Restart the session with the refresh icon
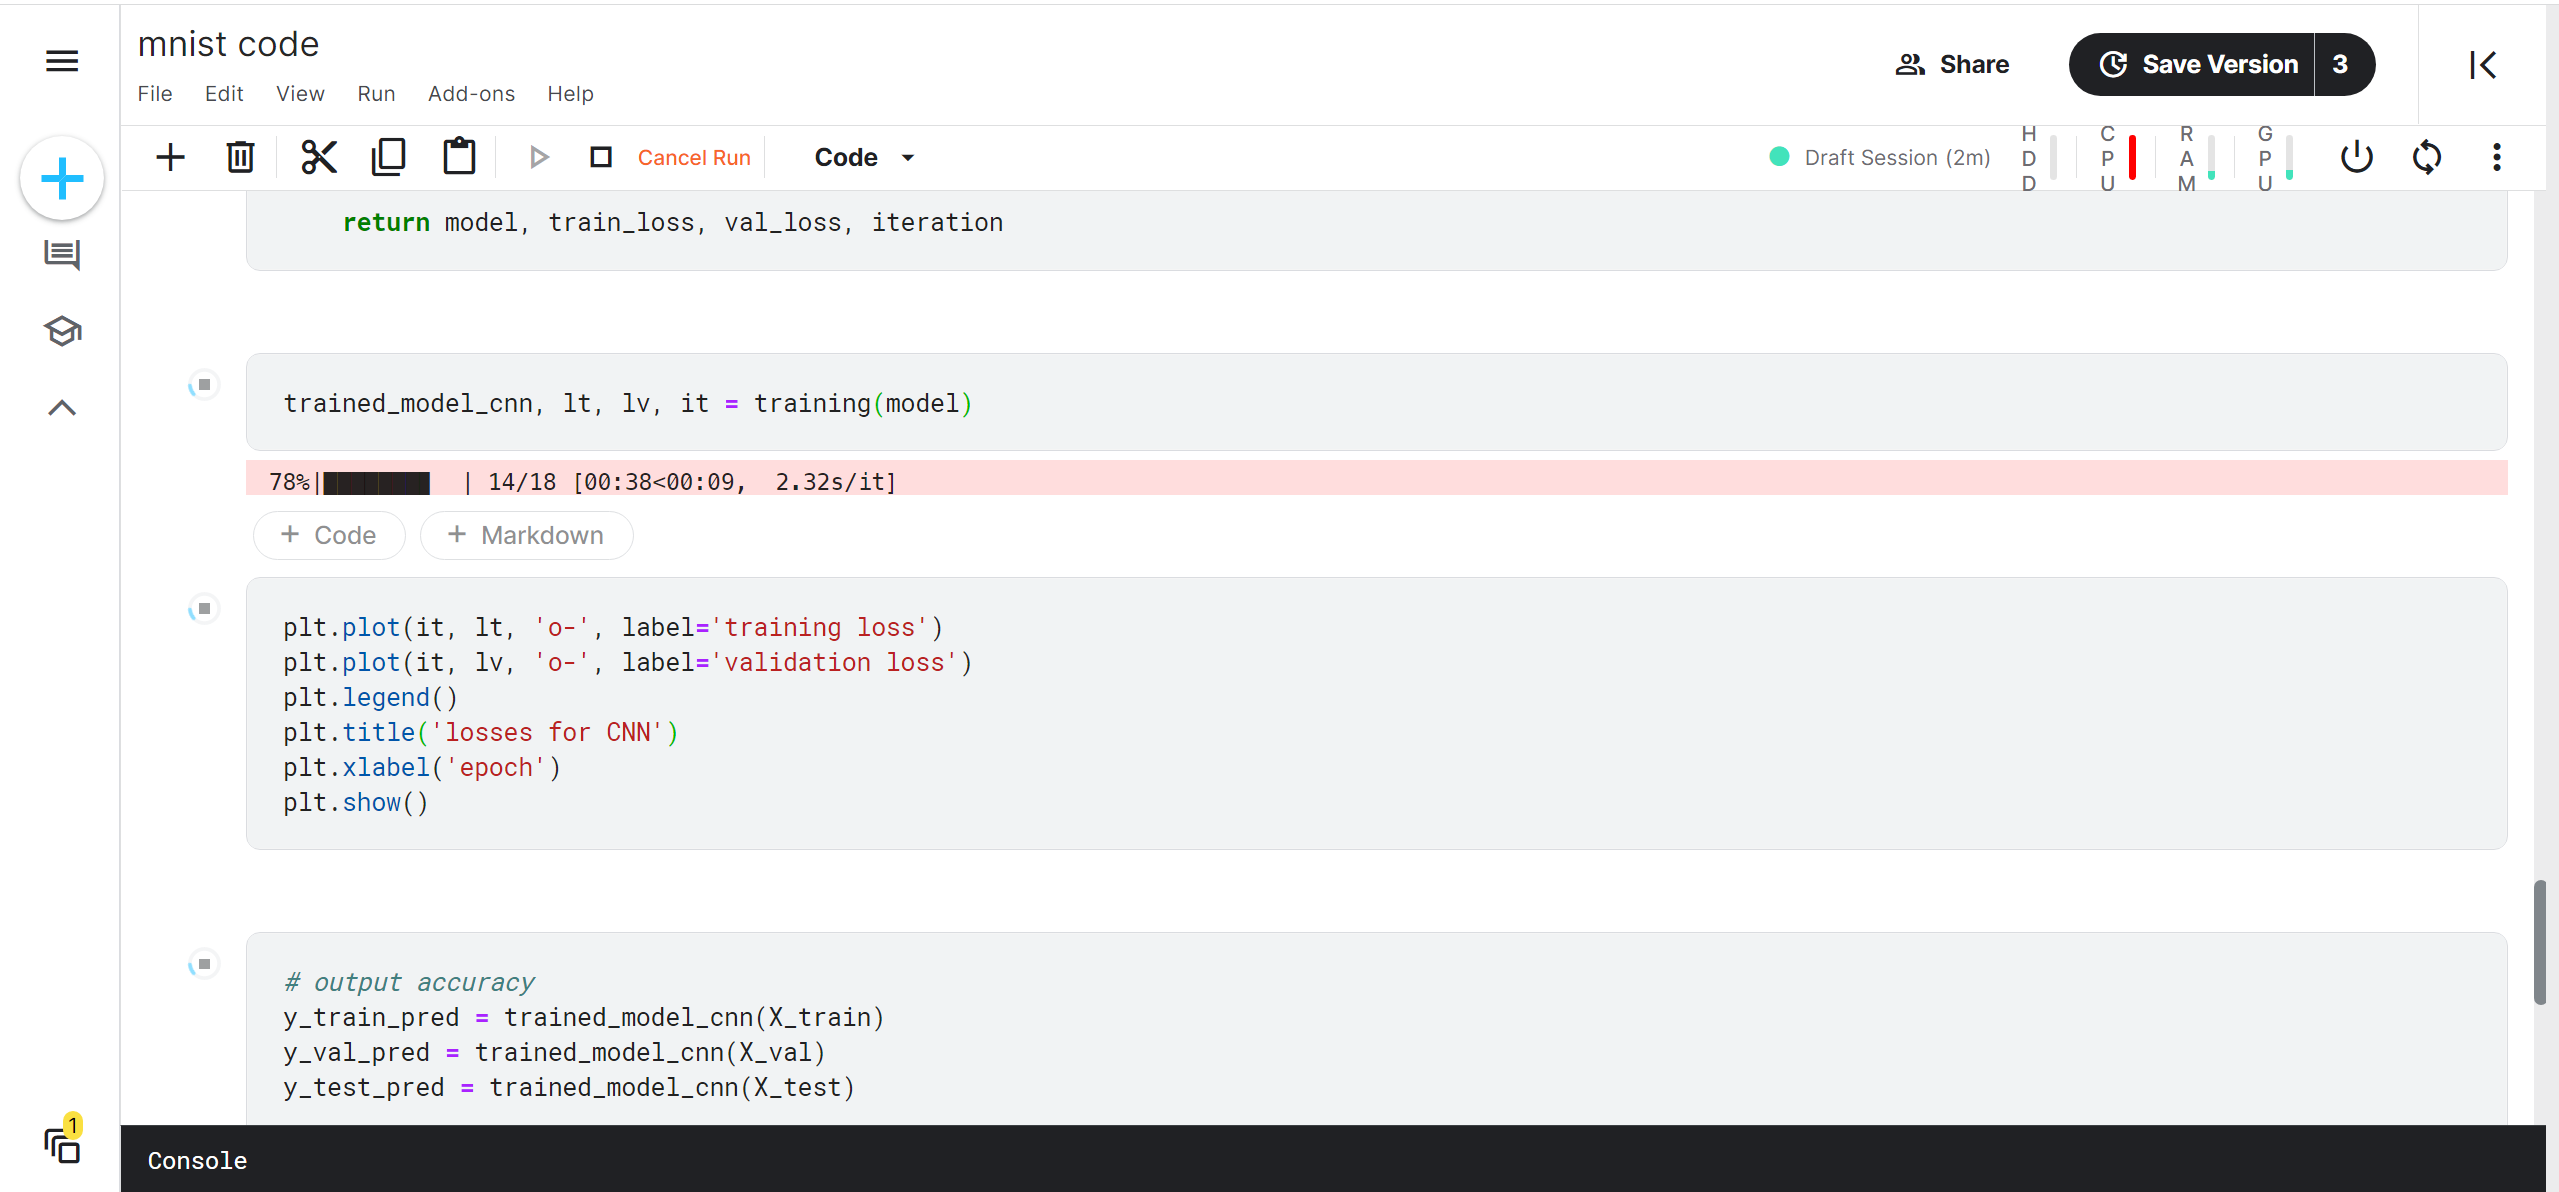This screenshot has width=2559, height=1192. point(2427,157)
